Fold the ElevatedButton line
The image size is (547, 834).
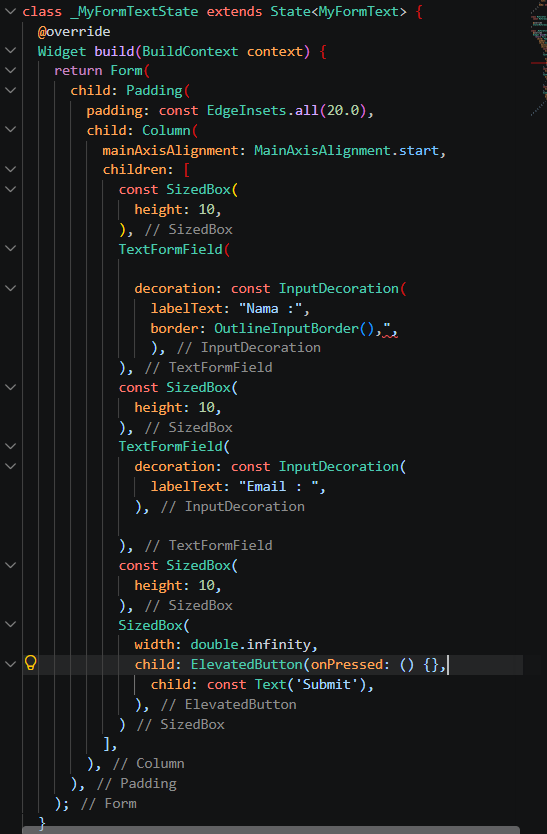10,664
